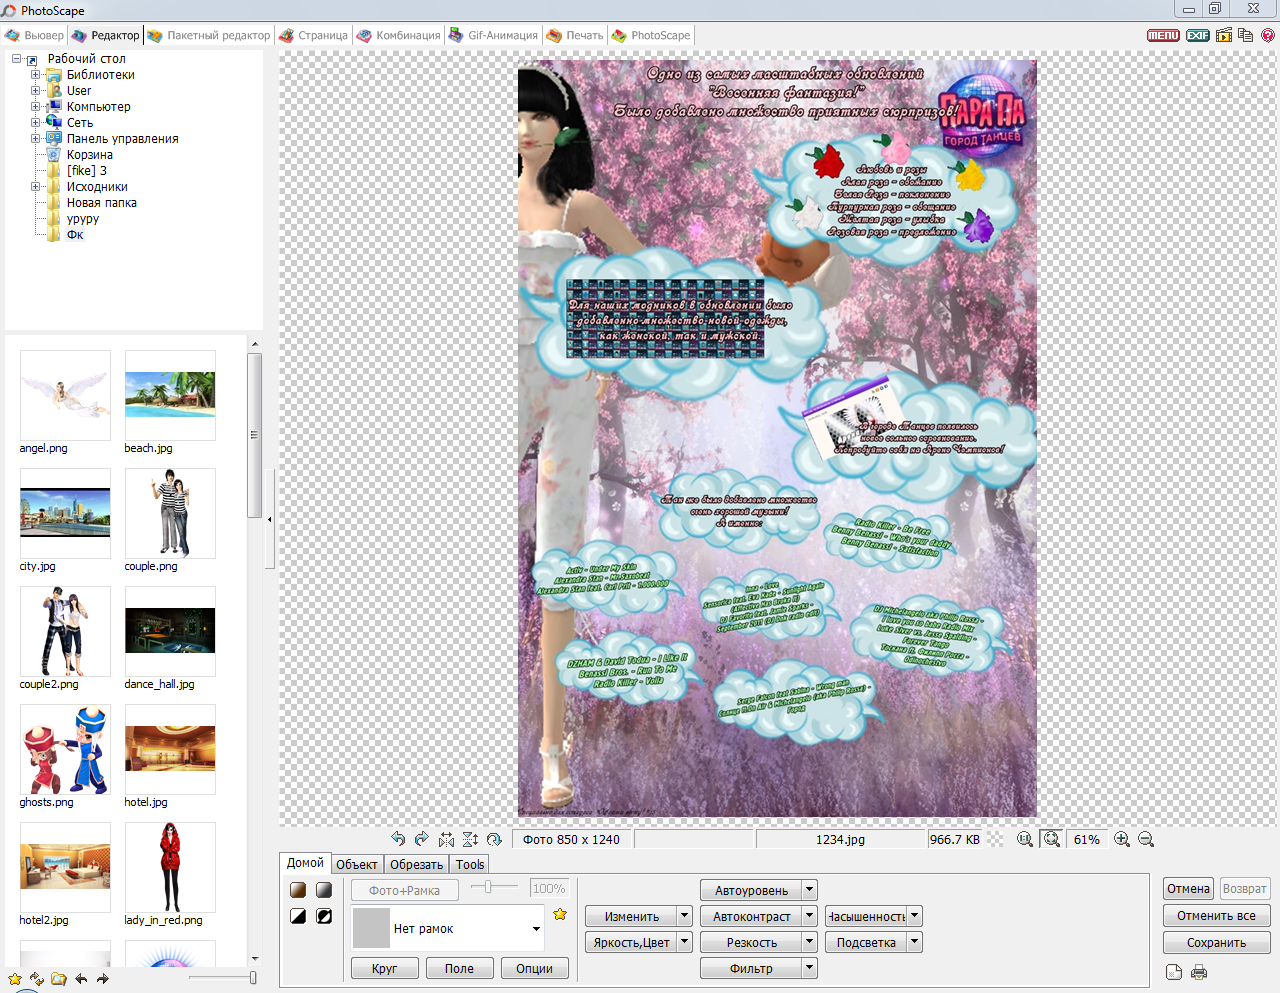
Task: Open the folder search icon
Action: [59, 979]
